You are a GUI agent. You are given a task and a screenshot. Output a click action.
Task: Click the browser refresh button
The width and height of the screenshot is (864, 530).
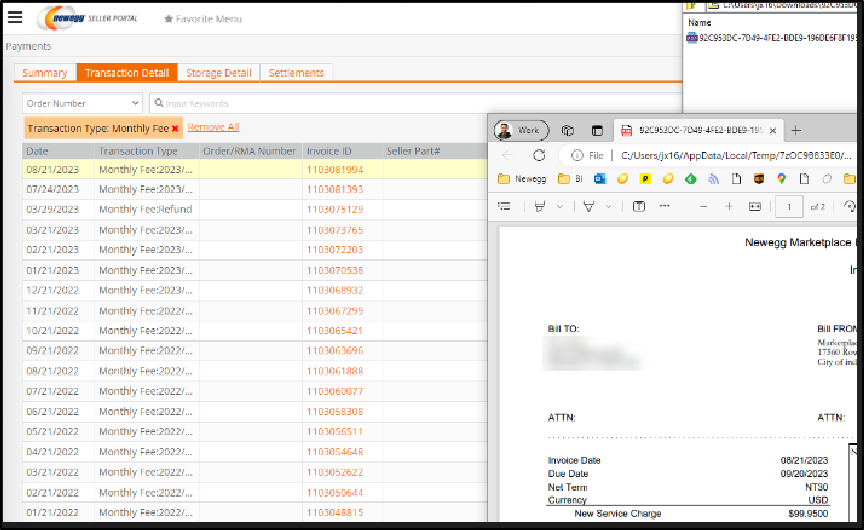pyautogui.click(x=539, y=155)
